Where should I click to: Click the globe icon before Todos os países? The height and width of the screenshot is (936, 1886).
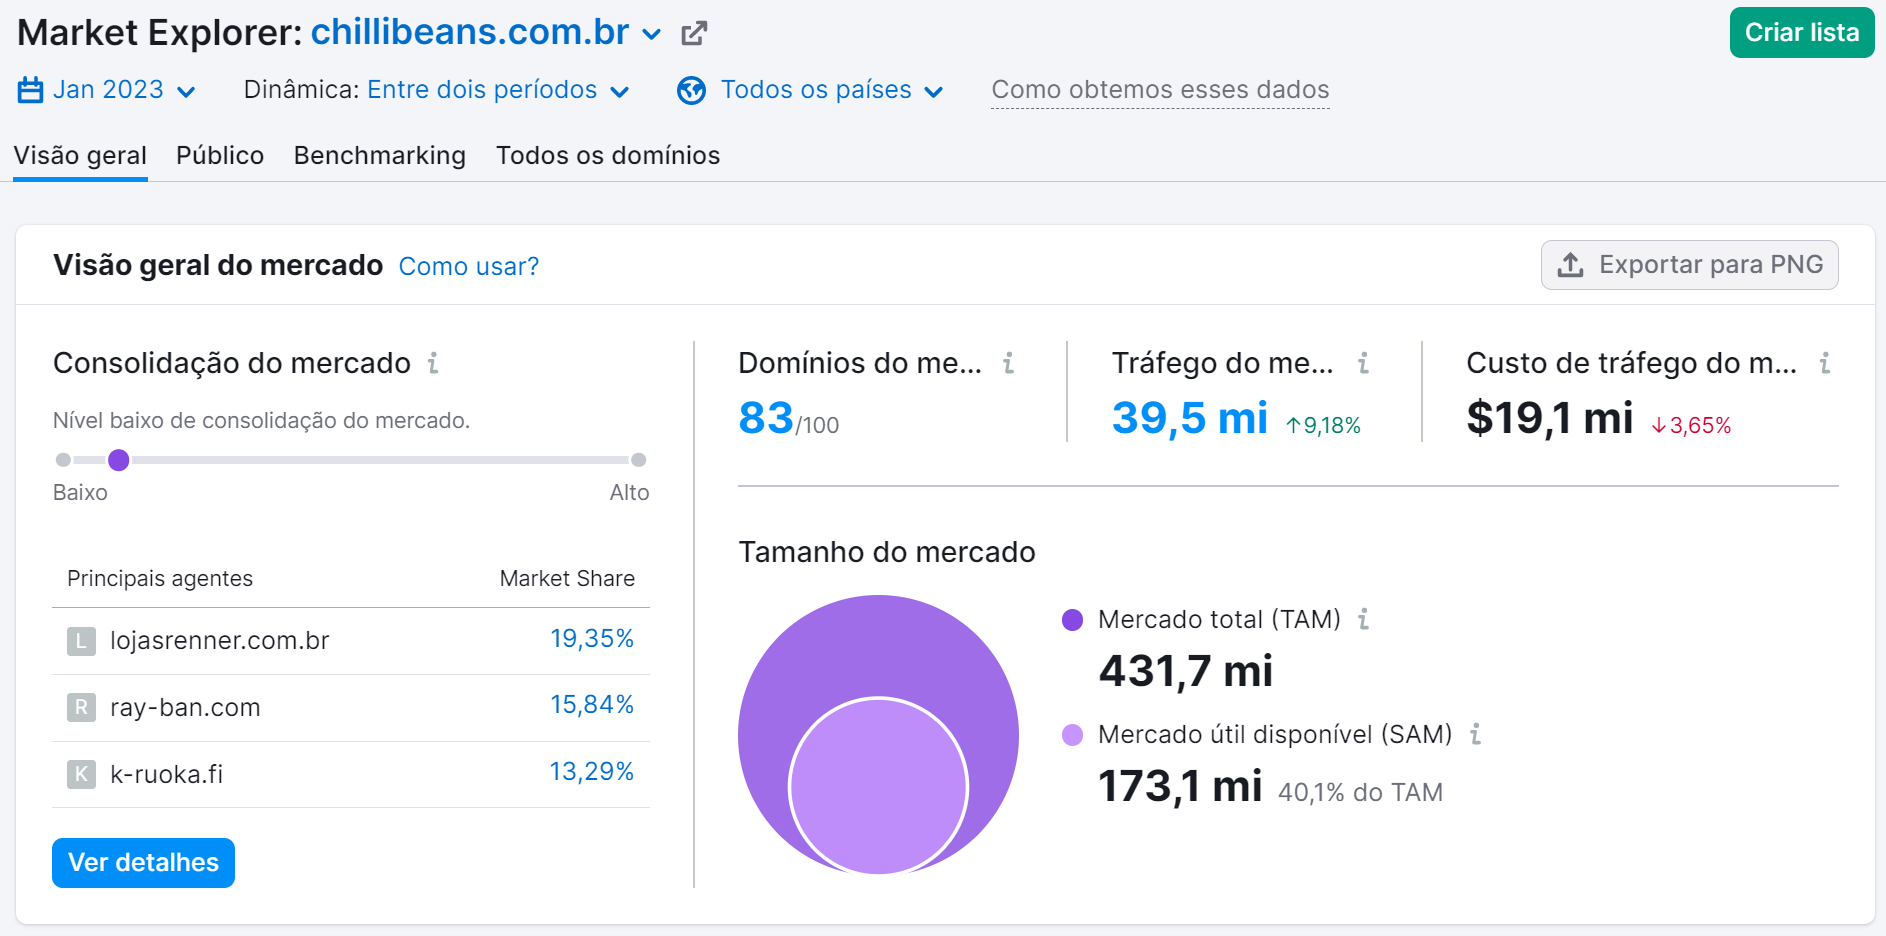692,89
